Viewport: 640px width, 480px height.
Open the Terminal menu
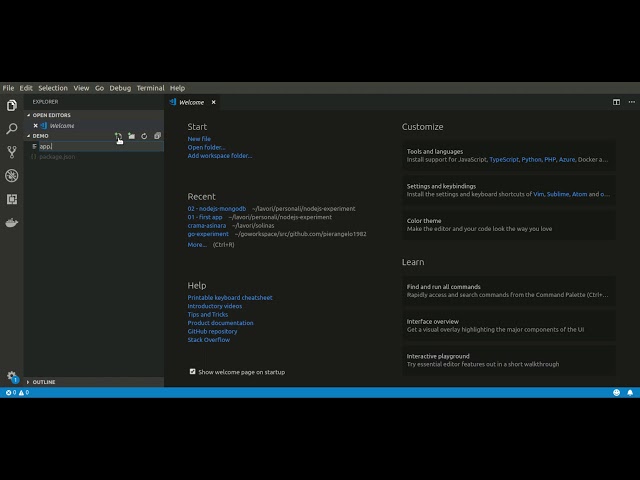[150, 88]
